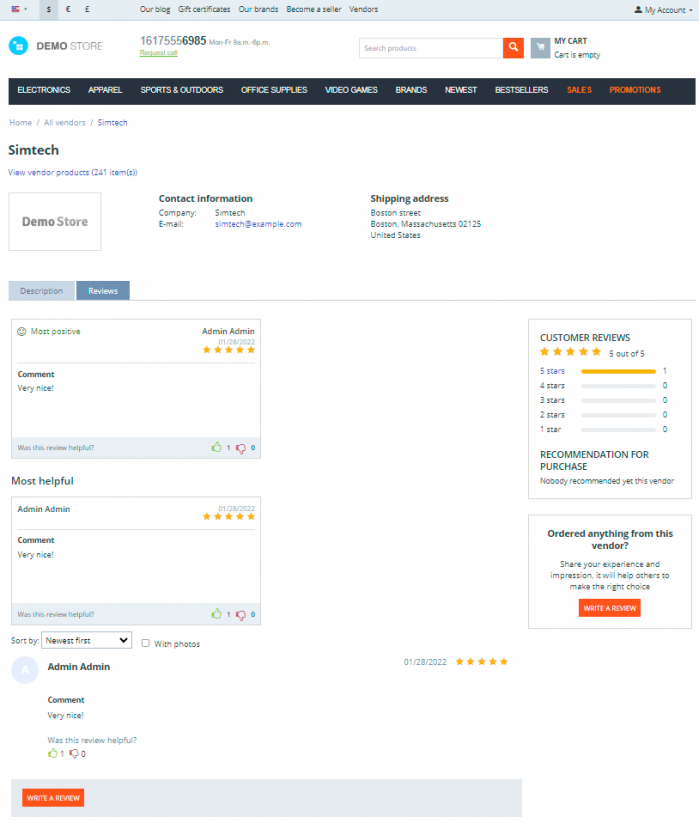Go to Newest menu item
Image resolution: width=700 pixels, height=823 pixels.
pyautogui.click(x=461, y=90)
